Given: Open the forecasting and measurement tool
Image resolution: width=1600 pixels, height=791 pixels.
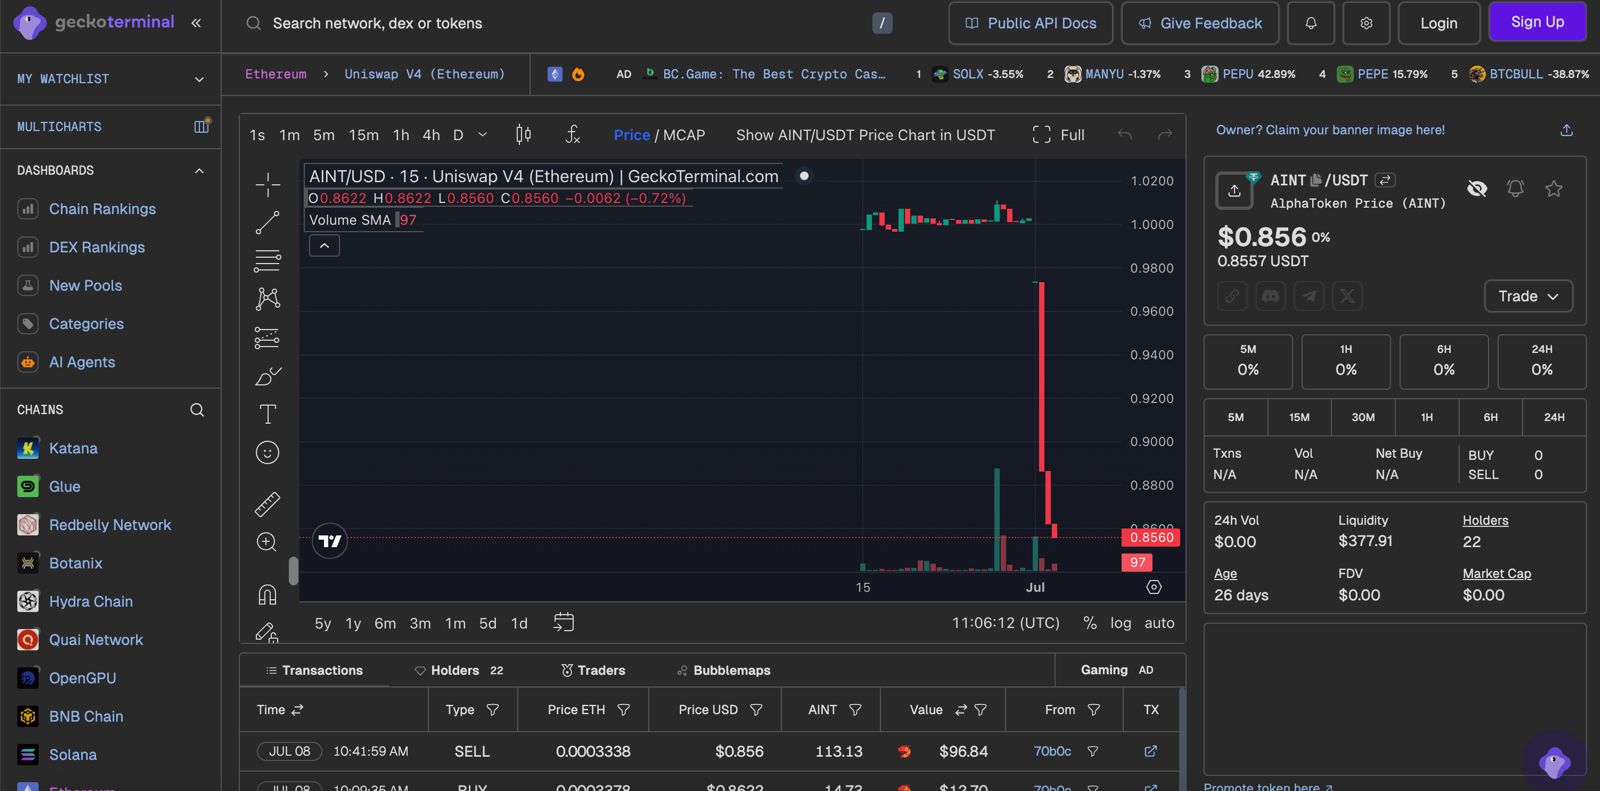Looking at the screenshot, I should 268,338.
